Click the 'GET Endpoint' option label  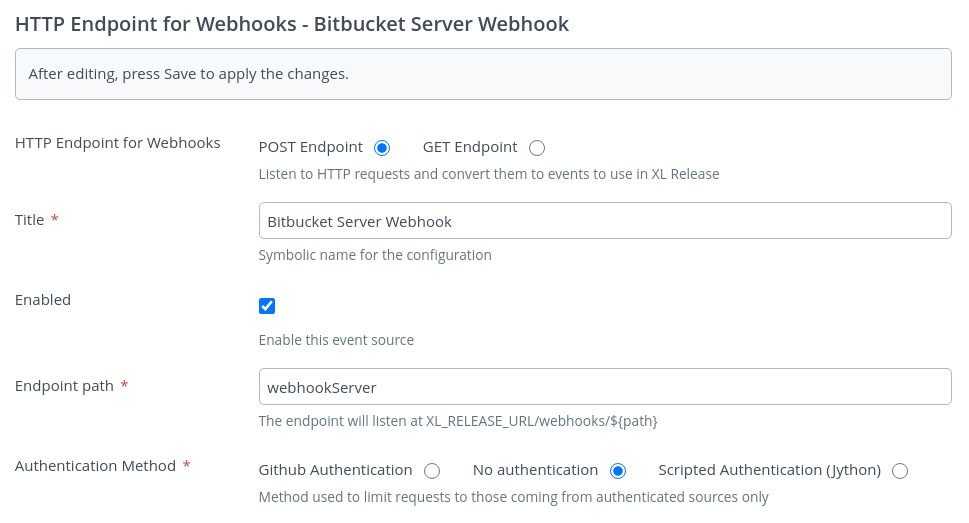pyautogui.click(x=470, y=147)
